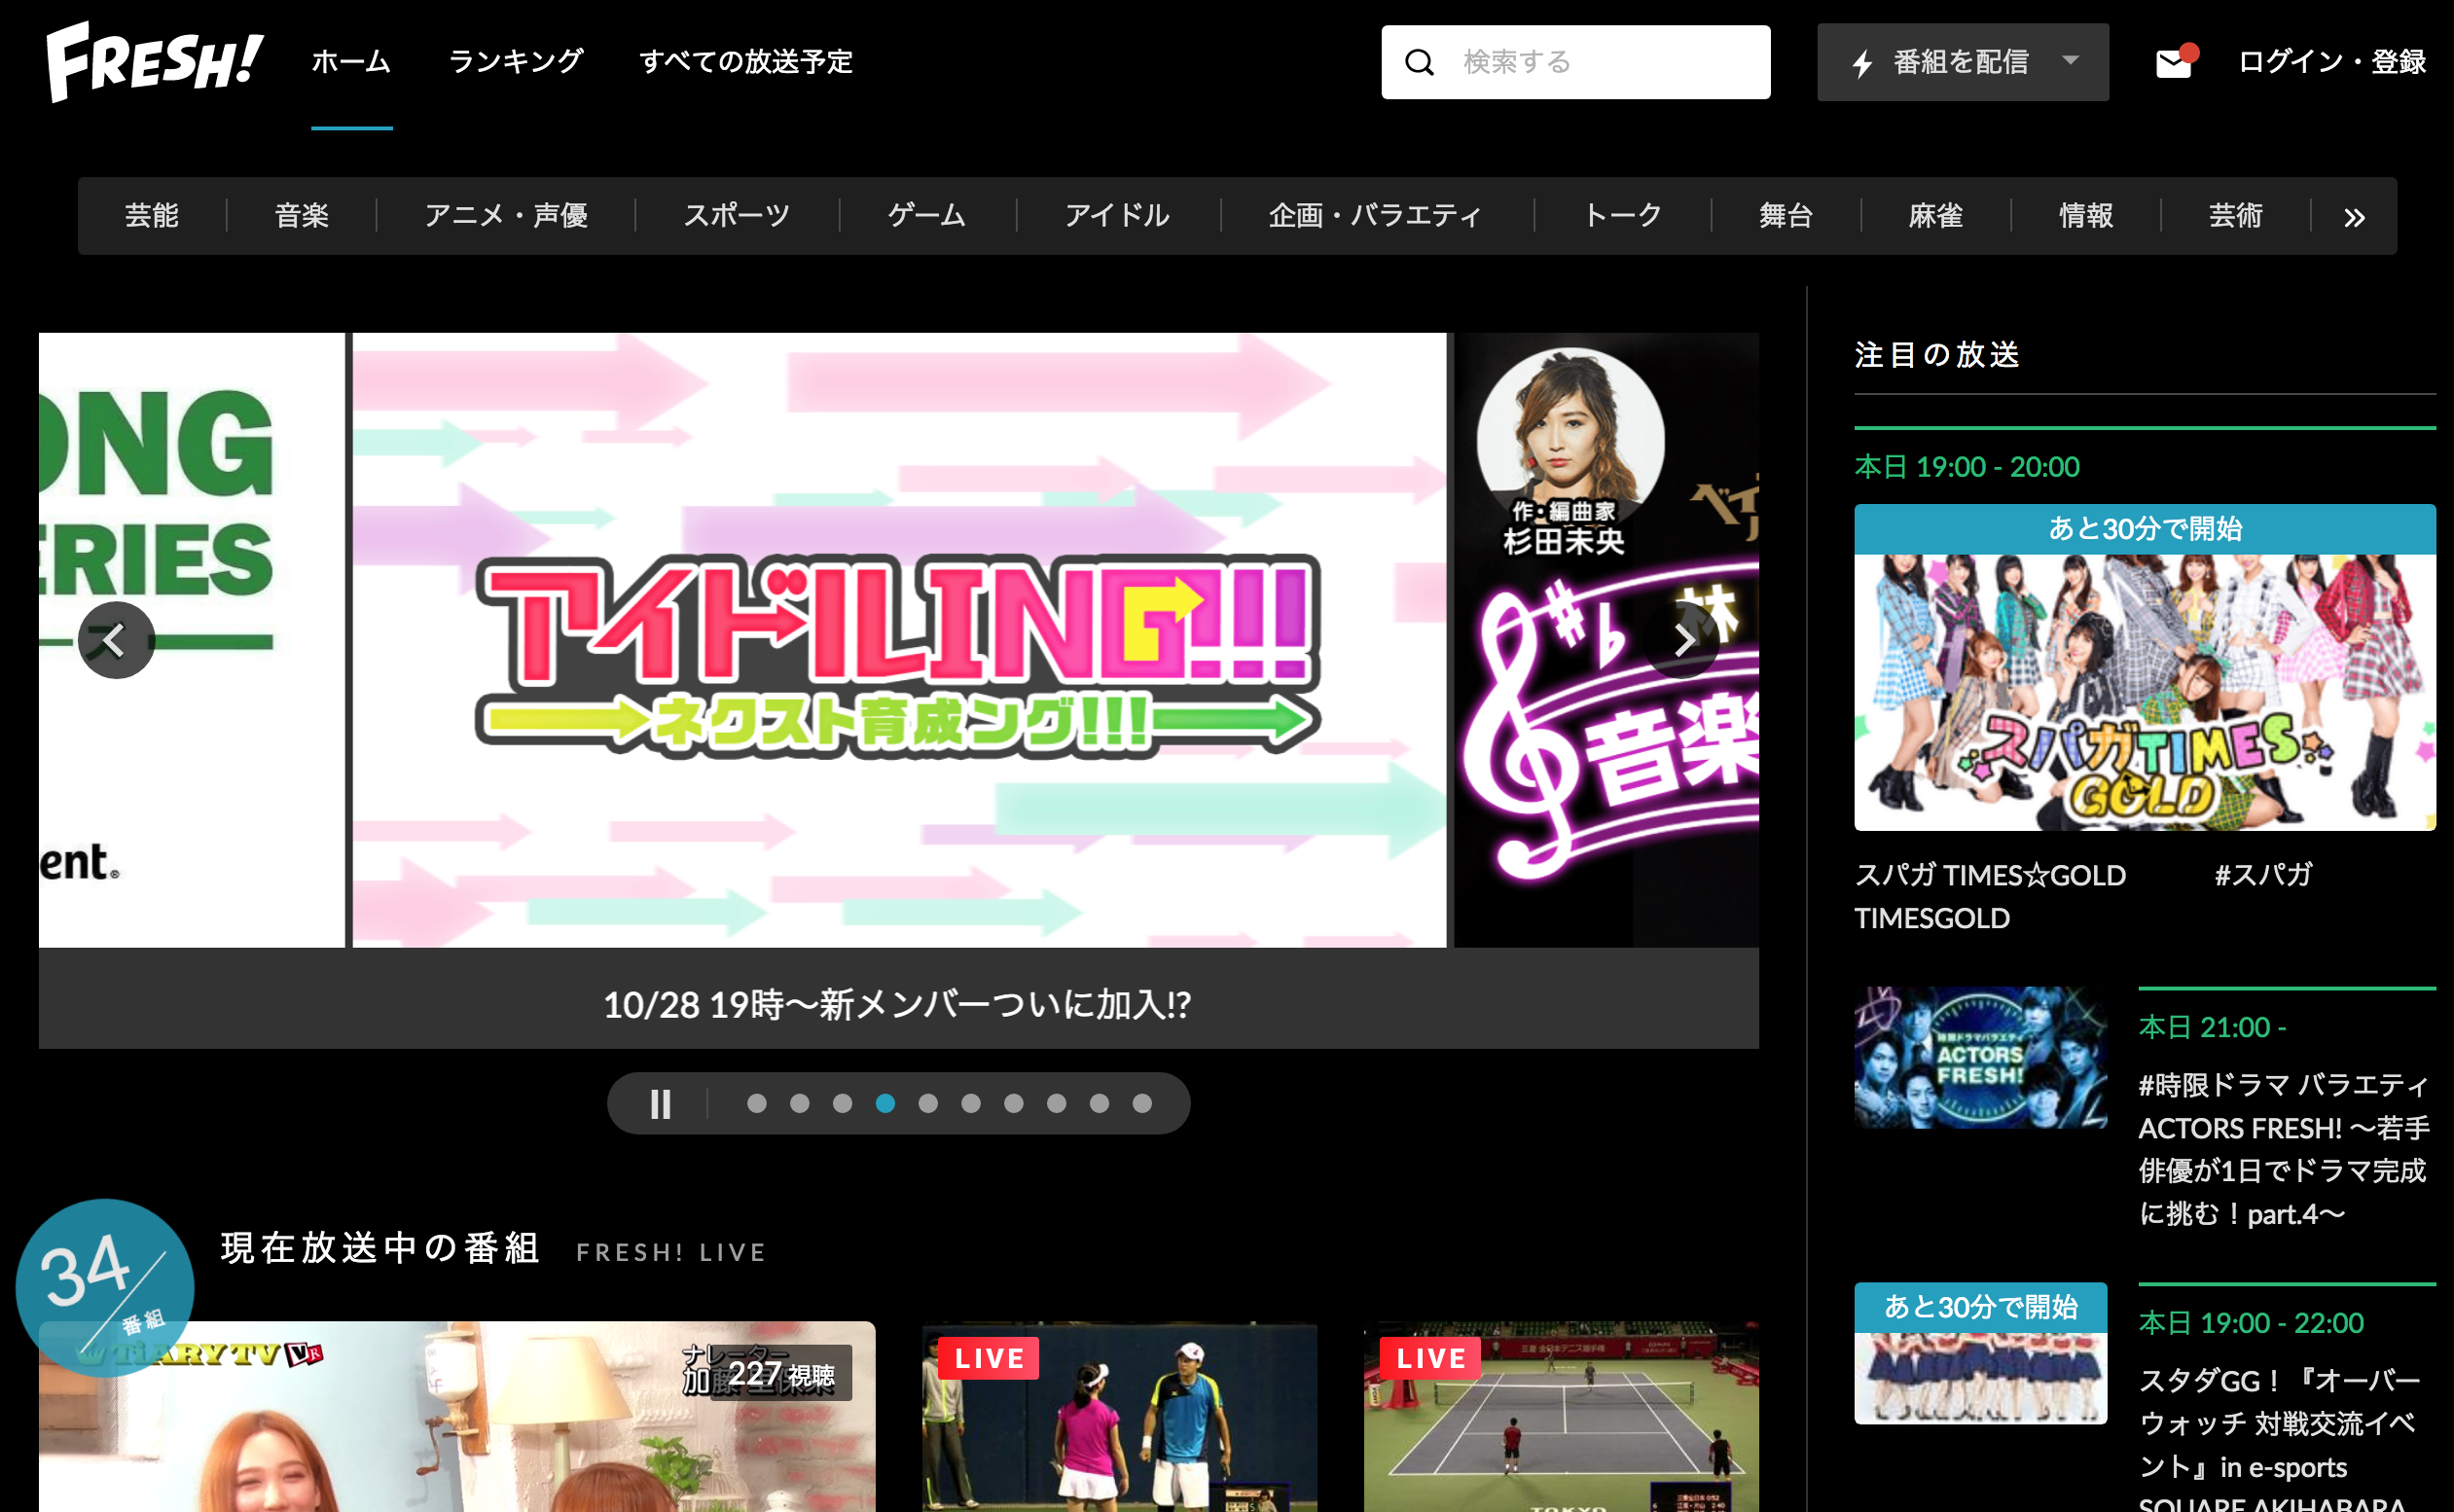Click the 4th carousel dot indicator
The width and height of the screenshot is (2454, 1512).
point(882,1103)
